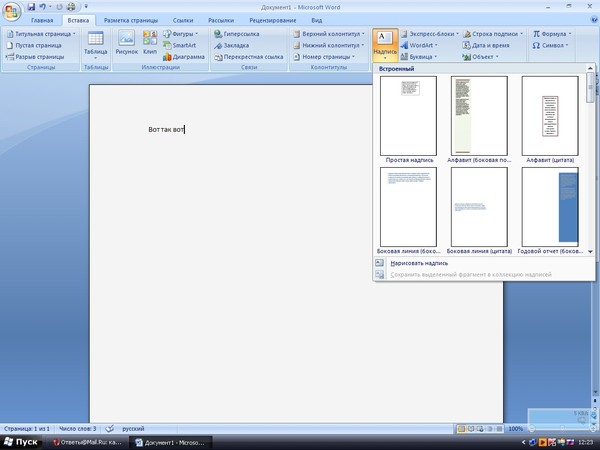Open the Пуск start menu
Viewport: 600px width, 450px height.
[21, 442]
